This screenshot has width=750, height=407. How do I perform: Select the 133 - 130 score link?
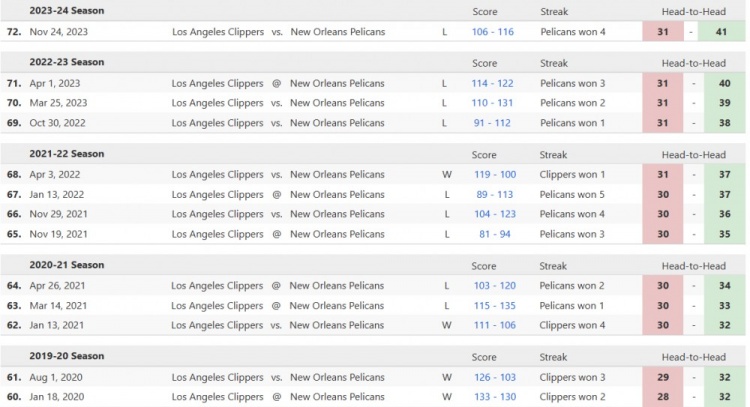pos(492,397)
